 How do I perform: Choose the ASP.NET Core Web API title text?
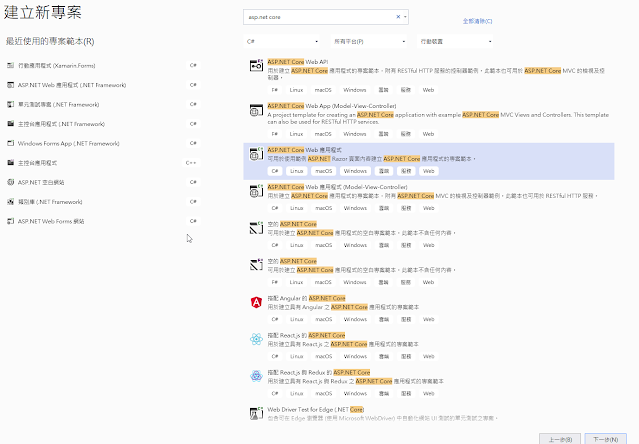298,62
